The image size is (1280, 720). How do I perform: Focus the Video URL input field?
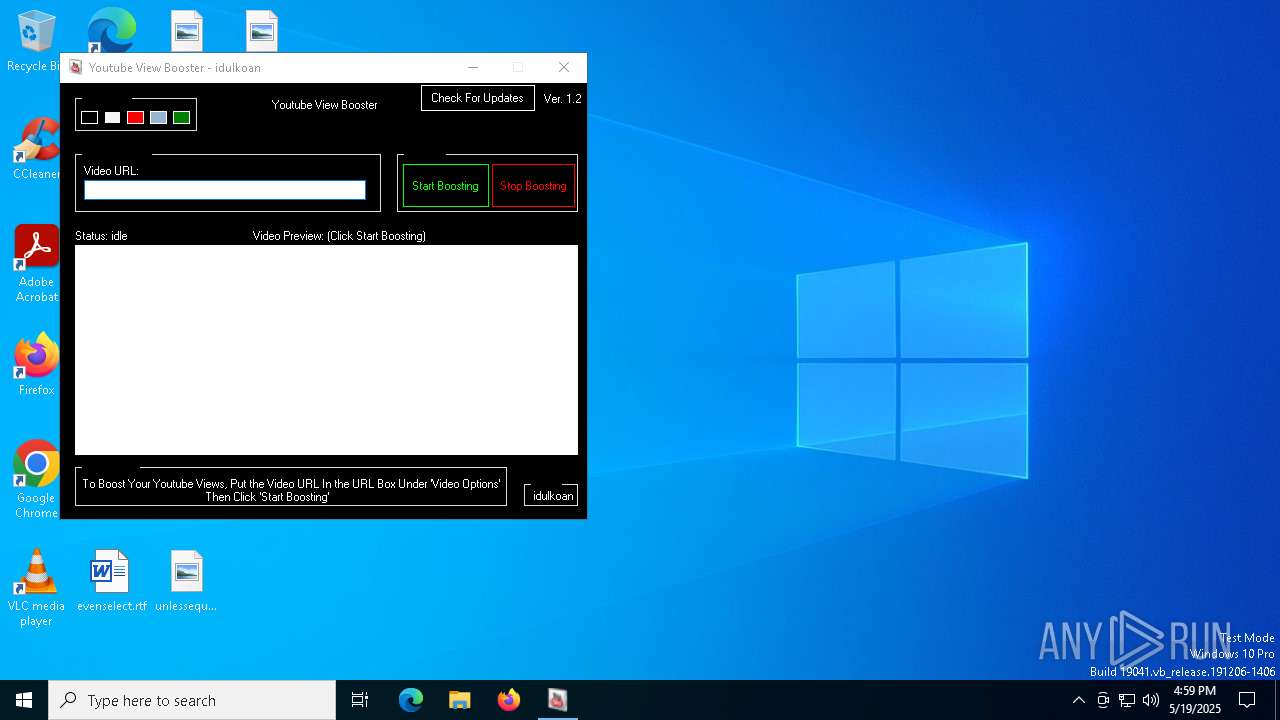coord(225,190)
